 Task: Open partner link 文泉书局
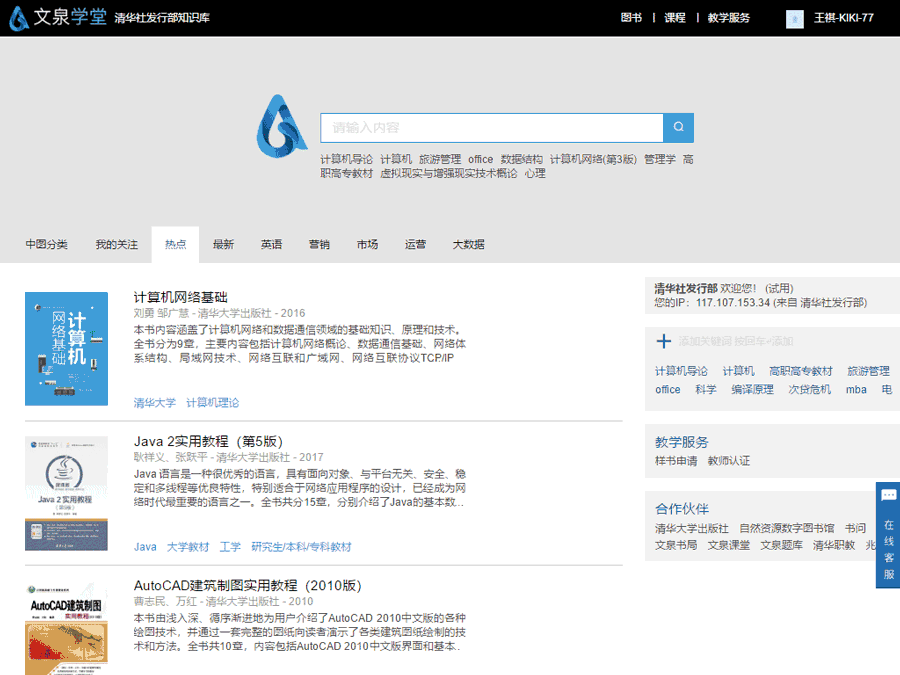[676, 545]
